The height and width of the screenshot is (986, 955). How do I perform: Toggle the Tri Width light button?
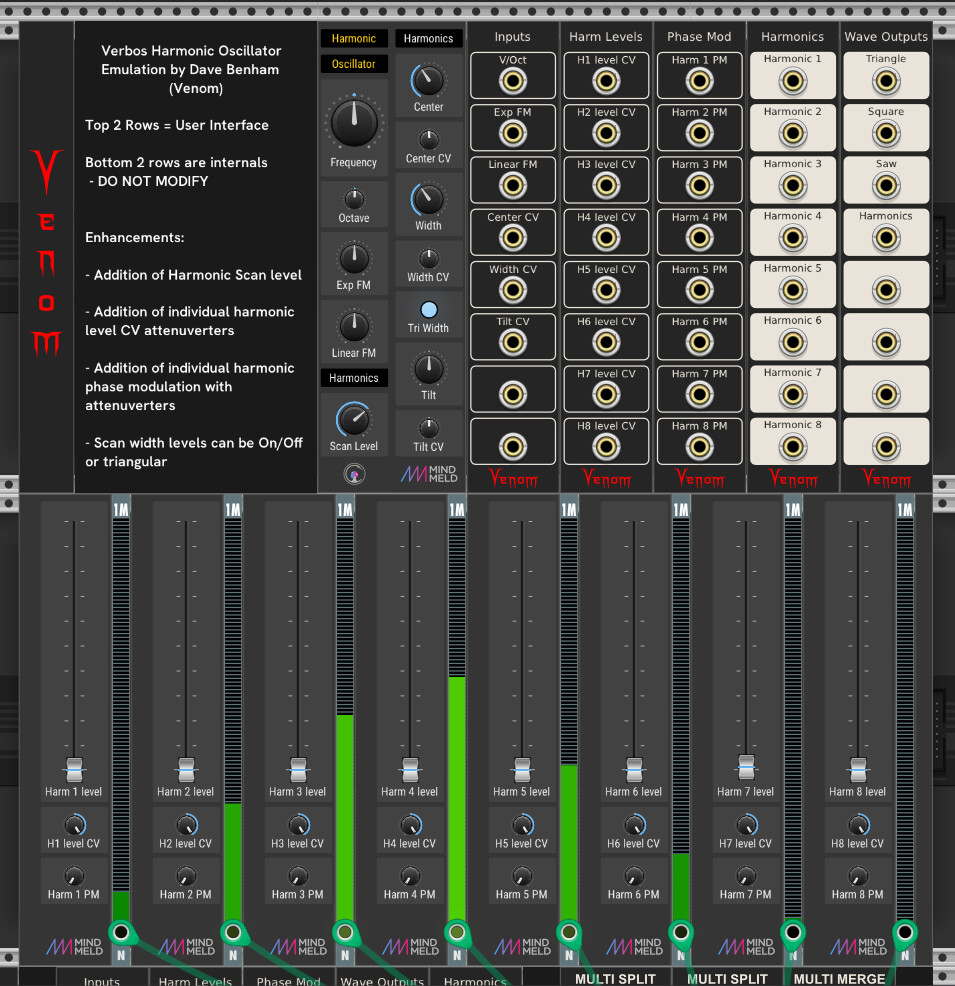pos(429,310)
